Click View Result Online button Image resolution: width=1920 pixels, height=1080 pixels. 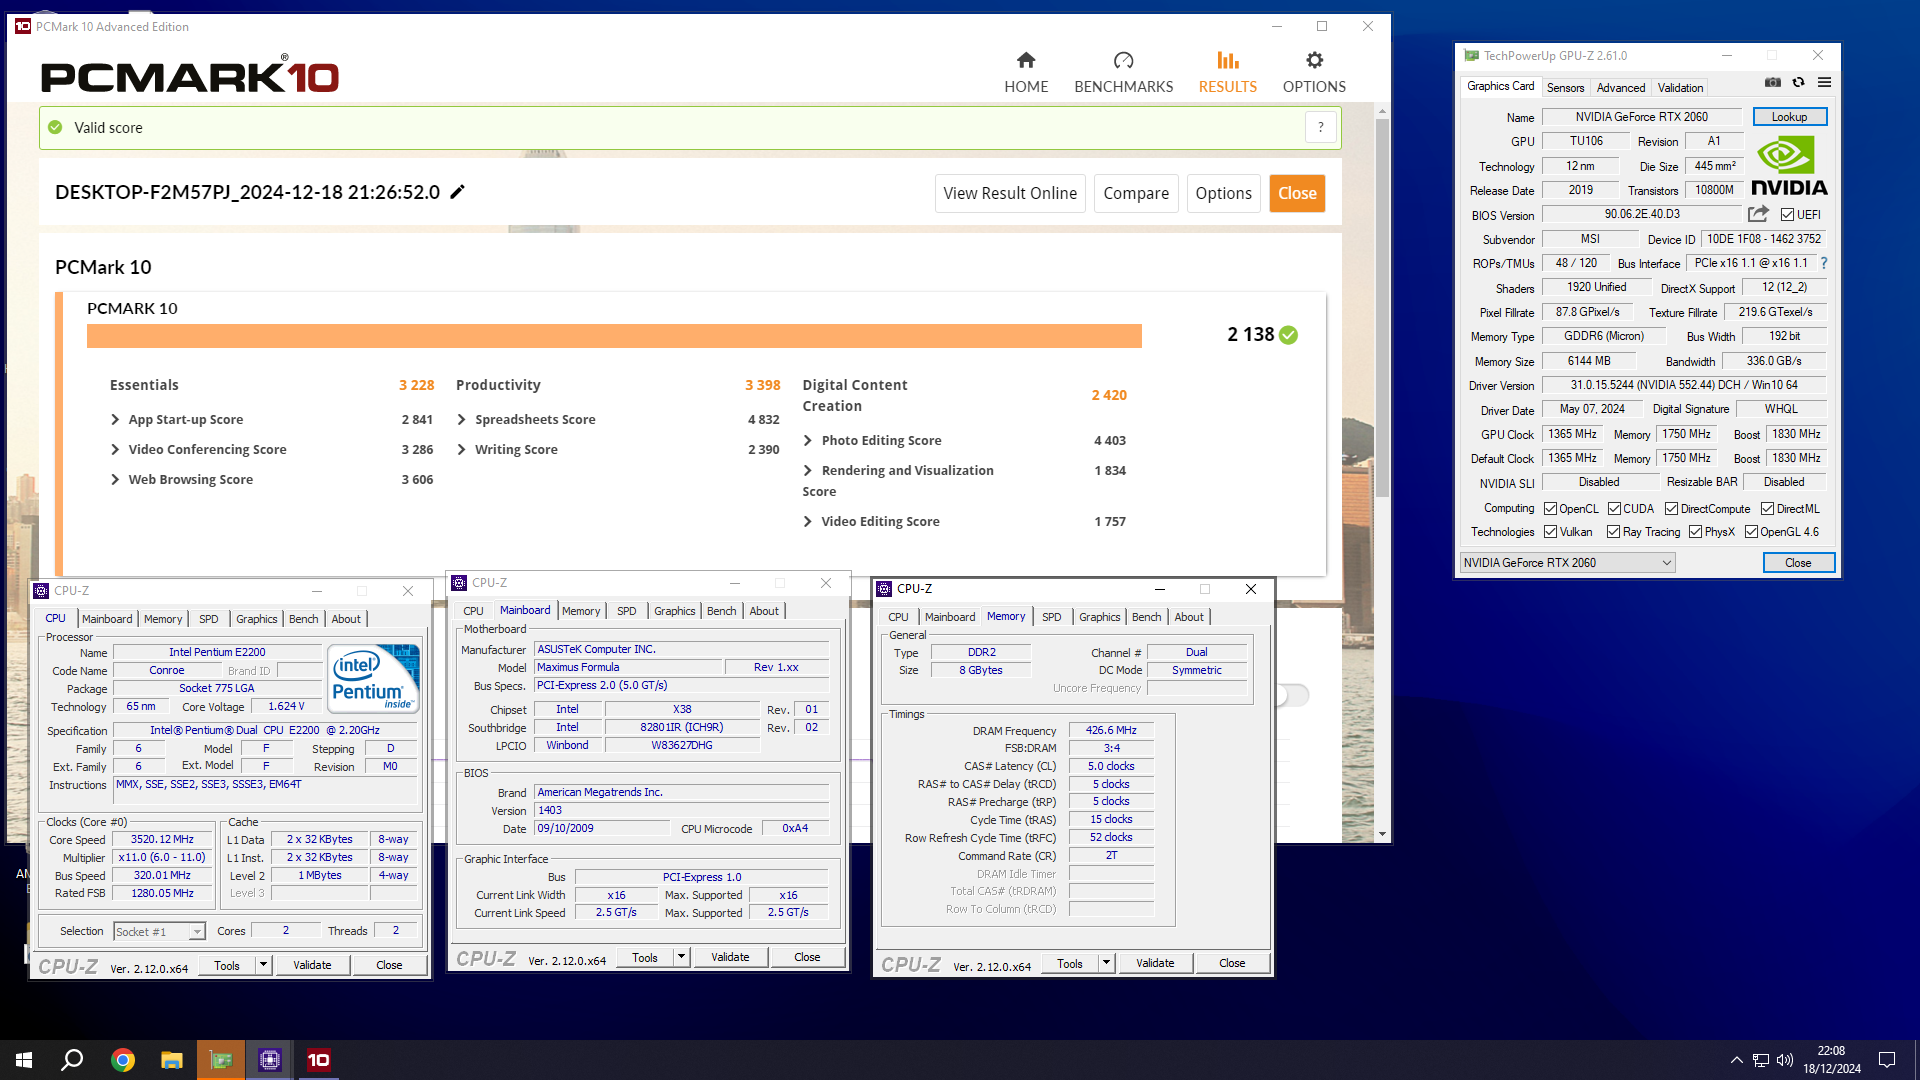(1010, 193)
